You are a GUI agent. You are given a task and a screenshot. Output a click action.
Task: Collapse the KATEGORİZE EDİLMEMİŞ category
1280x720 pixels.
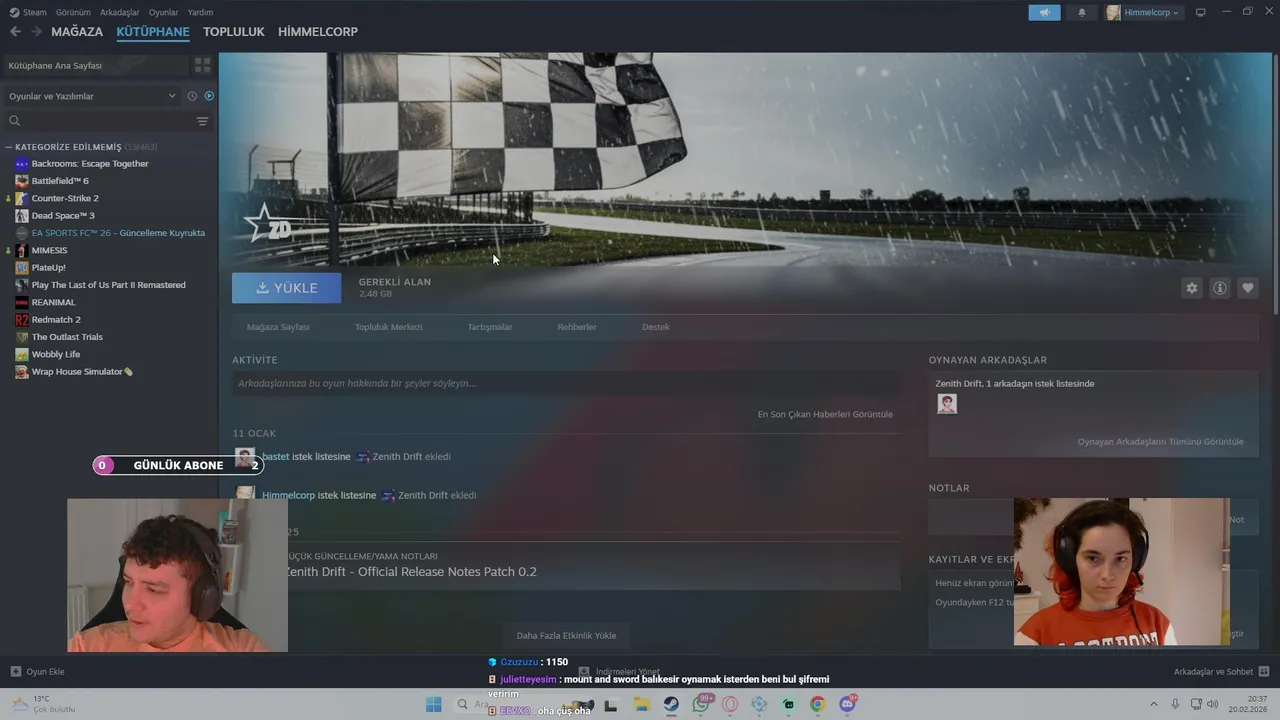tap(80, 147)
